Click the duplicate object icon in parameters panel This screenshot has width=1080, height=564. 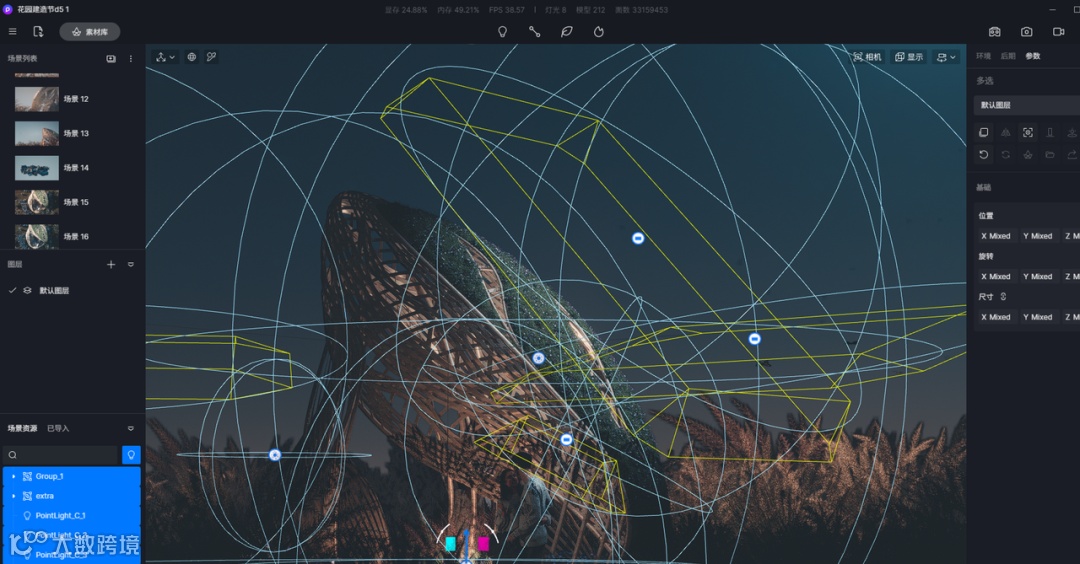(x=984, y=132)
